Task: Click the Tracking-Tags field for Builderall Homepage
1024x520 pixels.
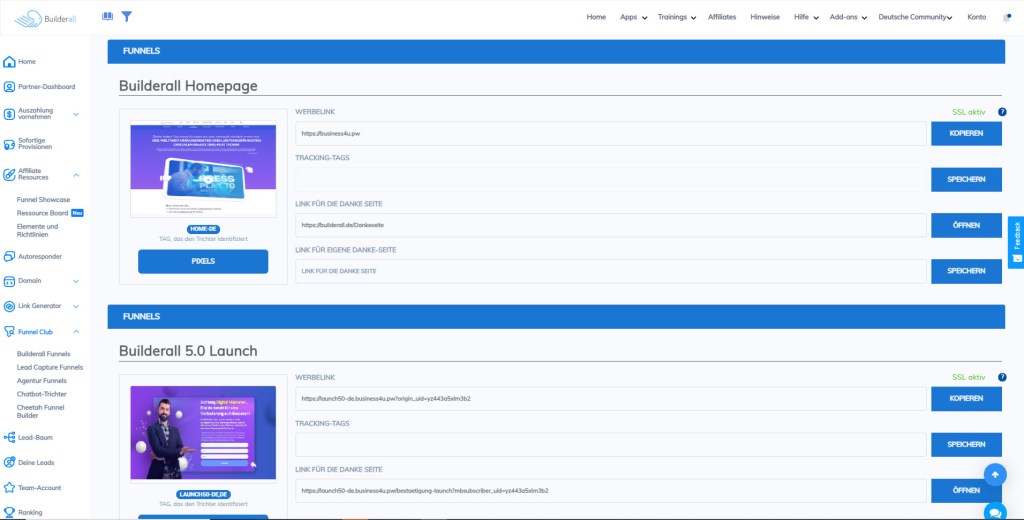Action: pyautogui.click(x=611, y=179)
